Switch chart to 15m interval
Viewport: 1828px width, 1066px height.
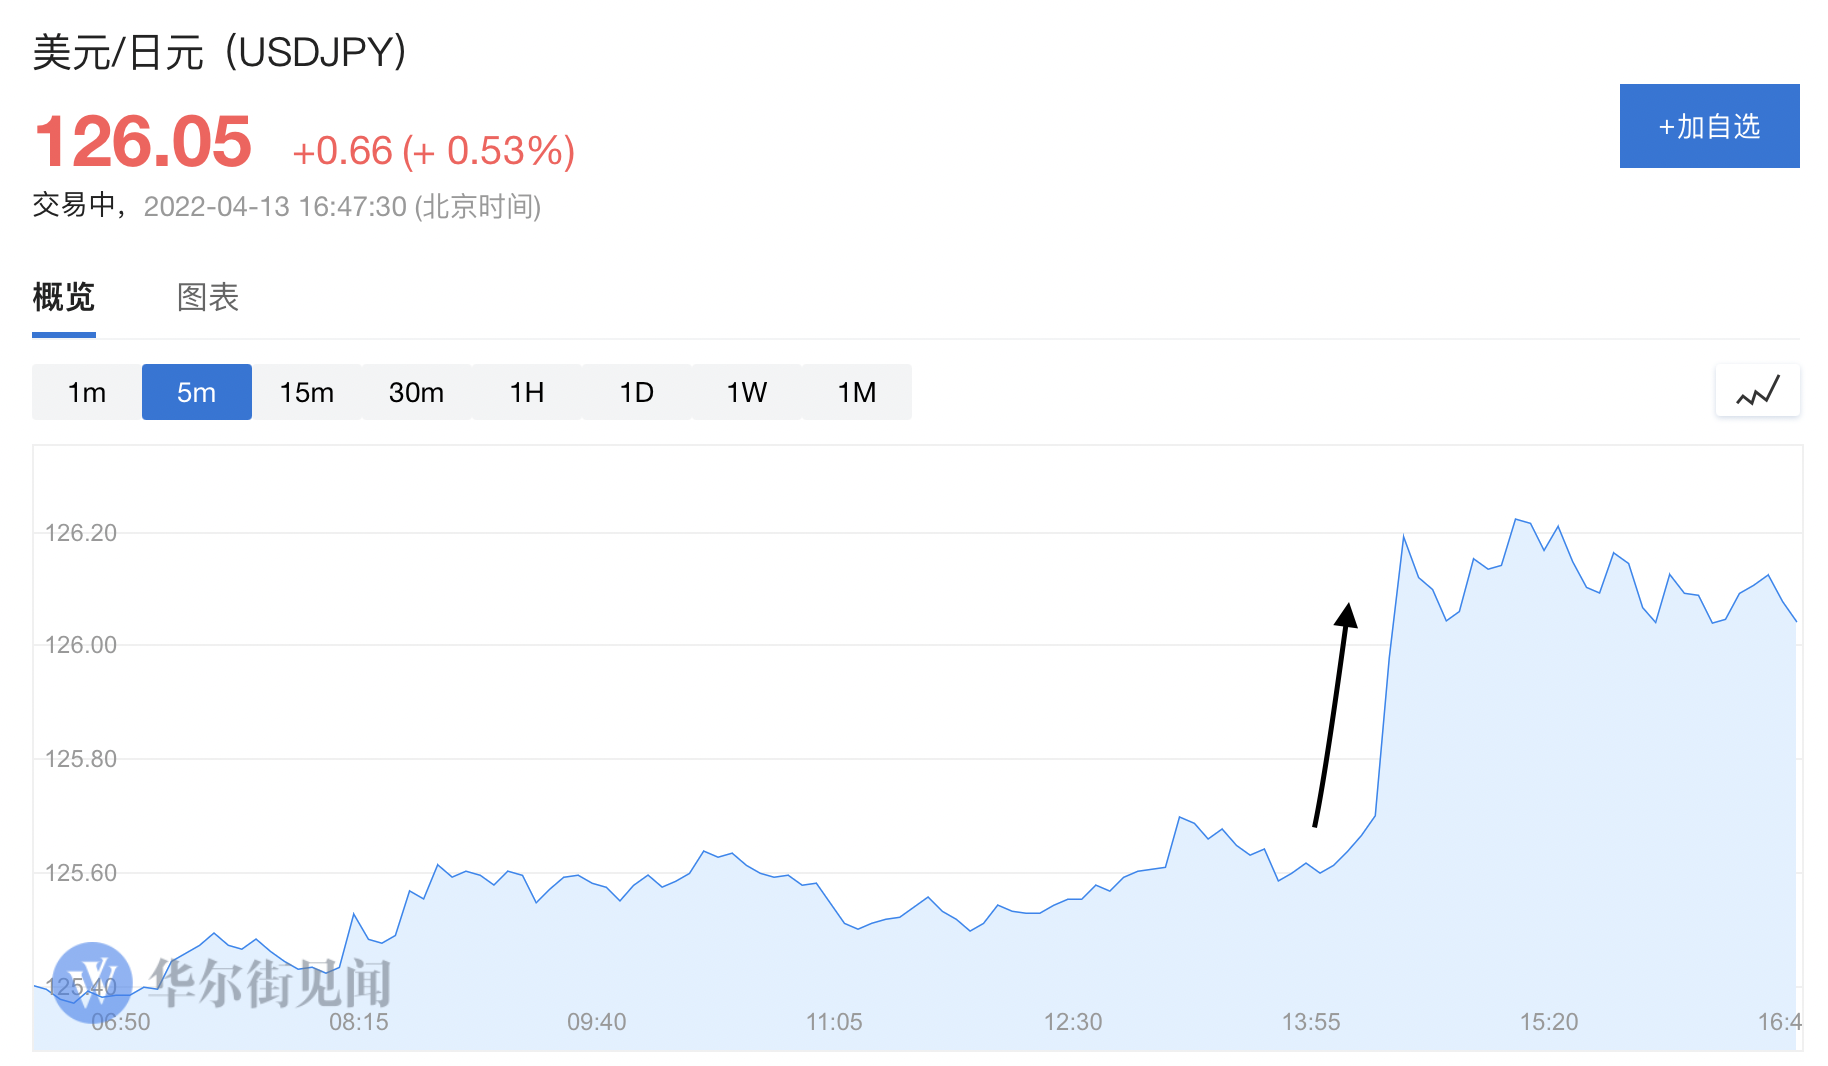coord(306,392)
